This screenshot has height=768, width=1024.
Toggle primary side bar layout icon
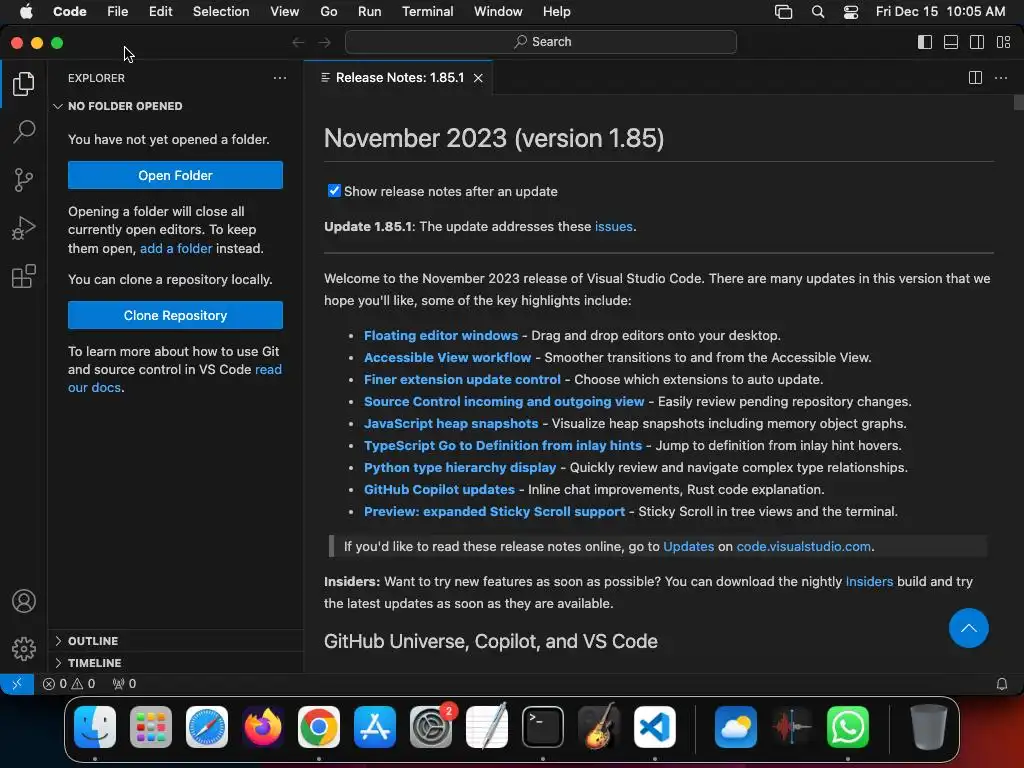coord(925,42)
